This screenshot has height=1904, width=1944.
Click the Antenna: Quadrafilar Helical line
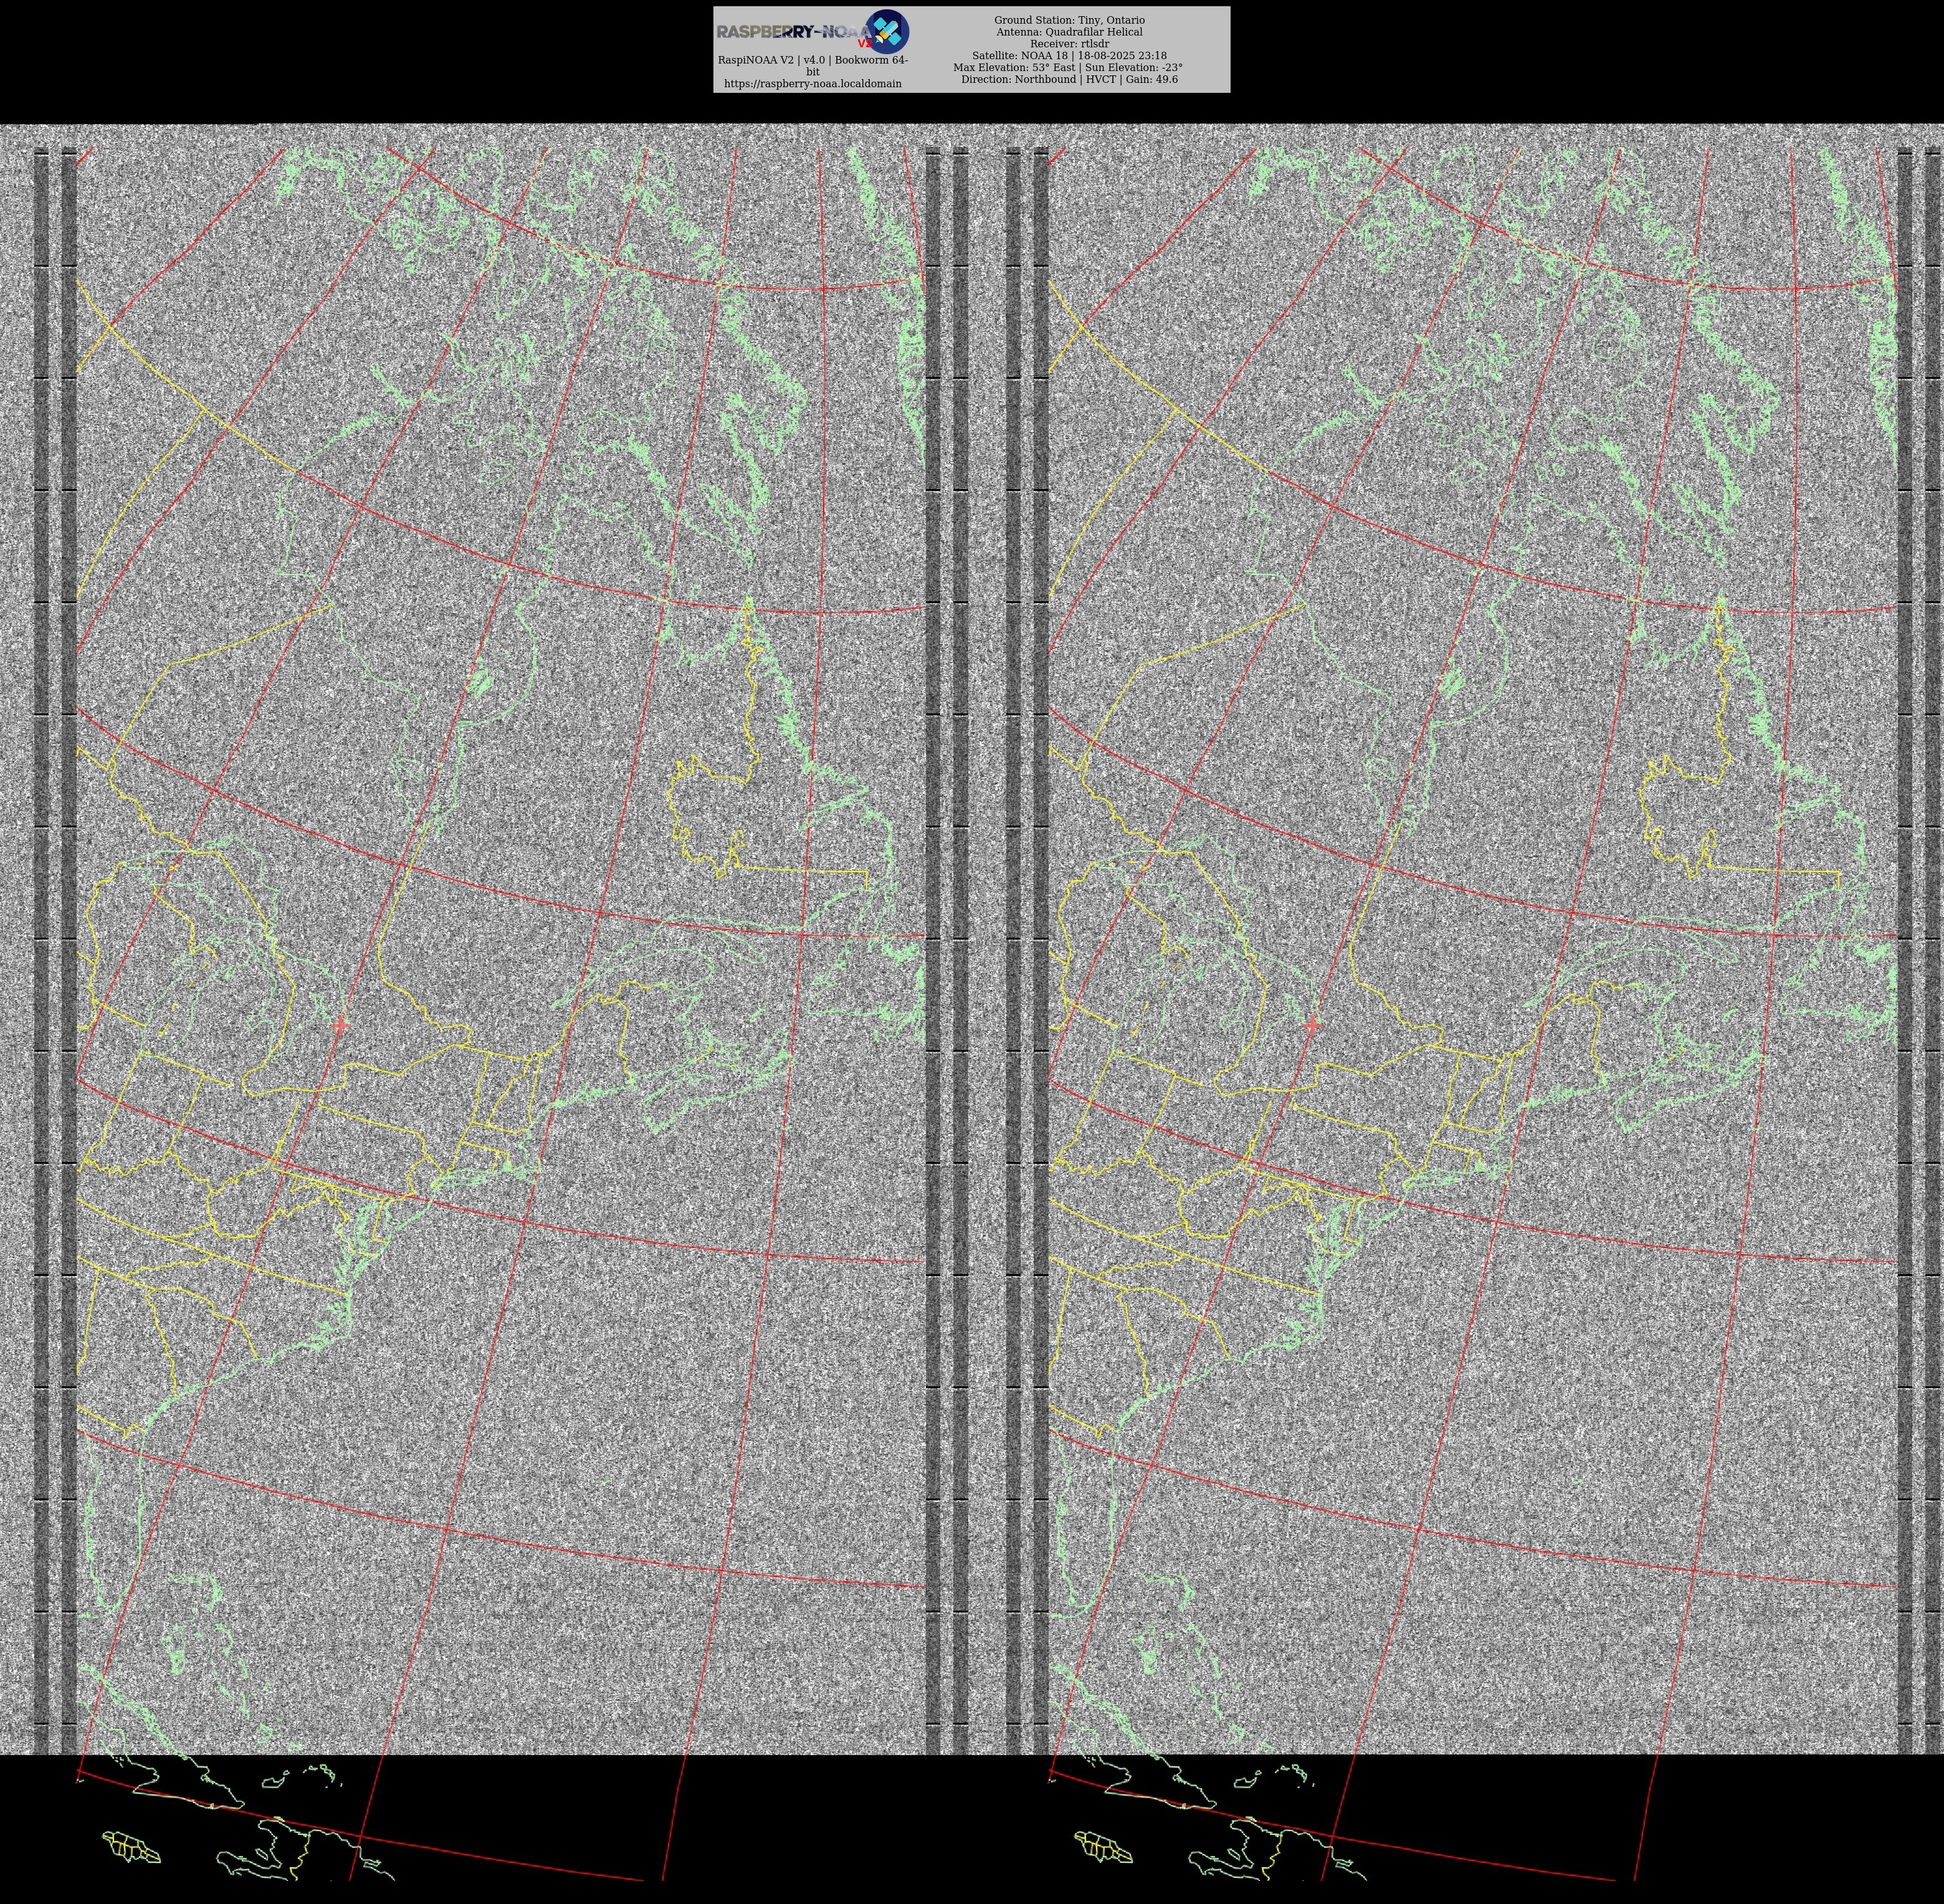pyautogui.click(x=1069, y=32)
